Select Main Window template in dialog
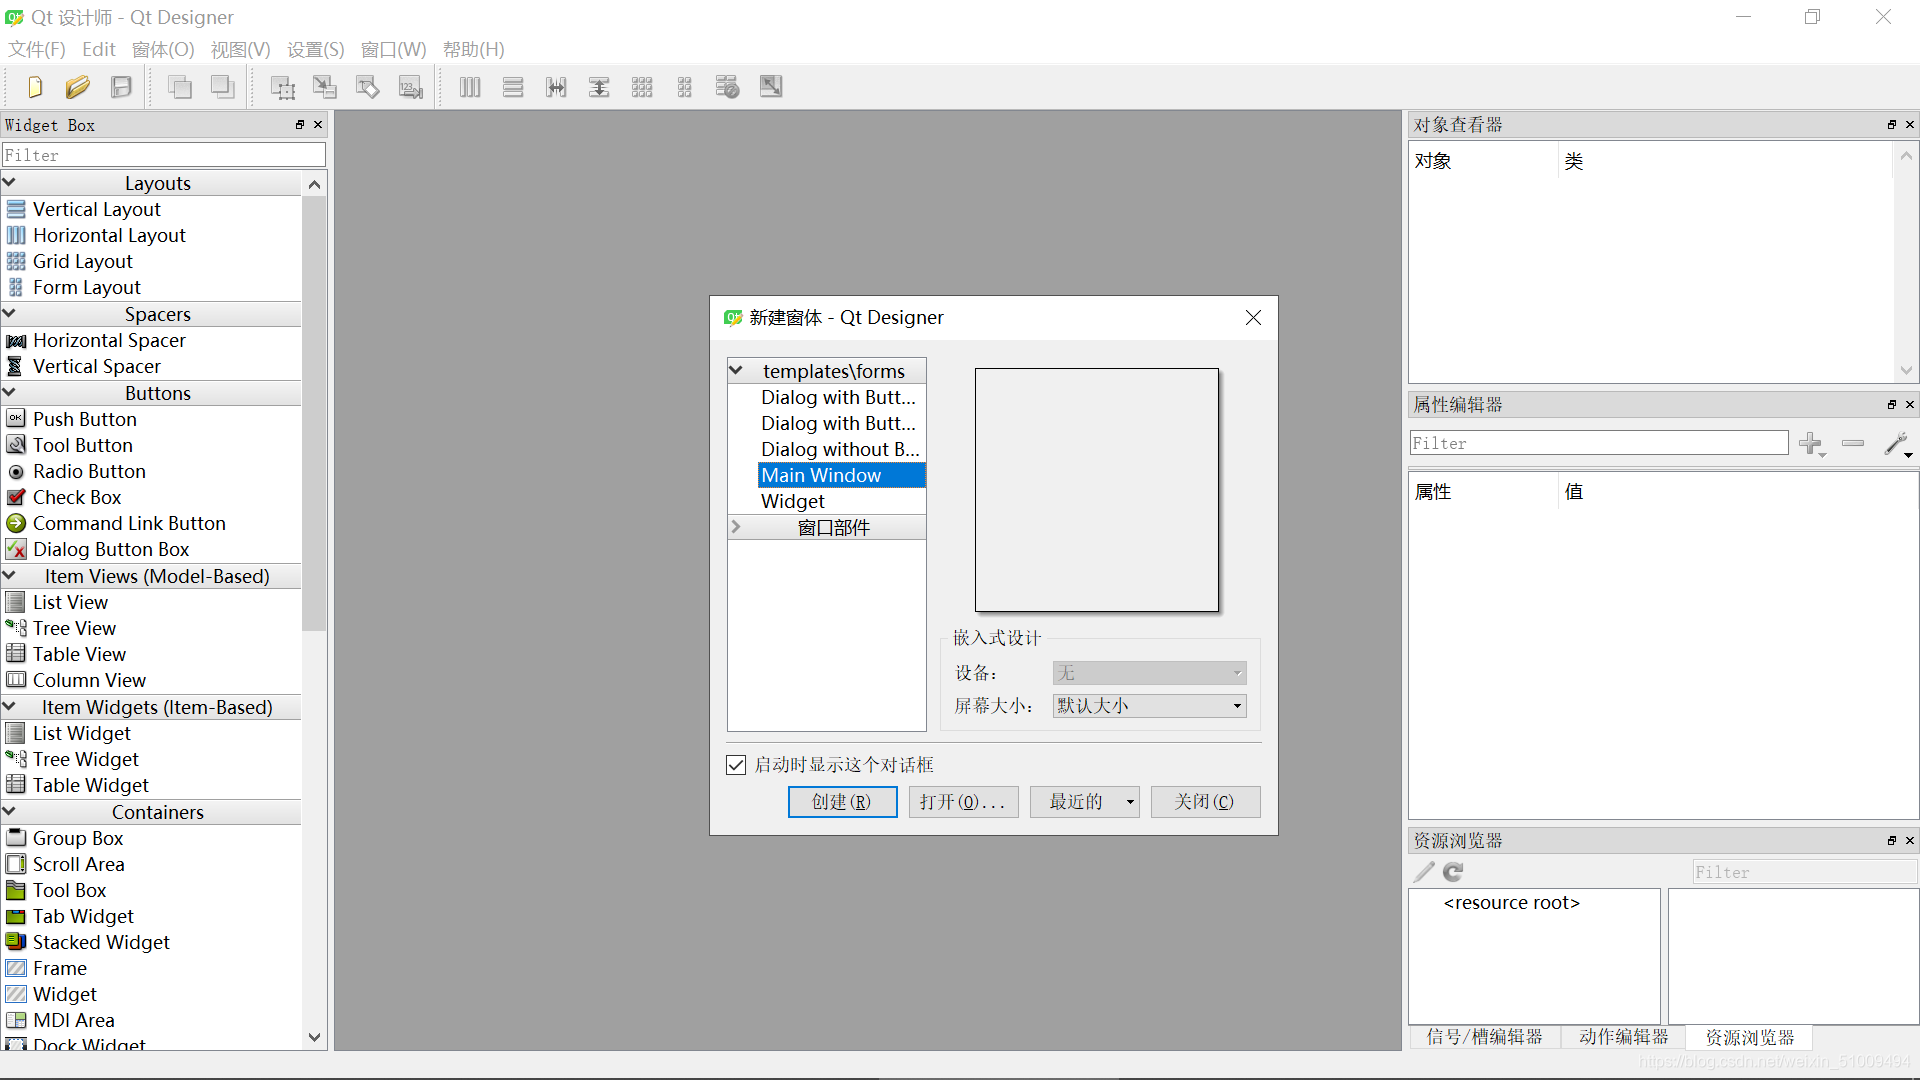Image resolution: width=1920 pixels, height=1080 pixels. [842, 476]
